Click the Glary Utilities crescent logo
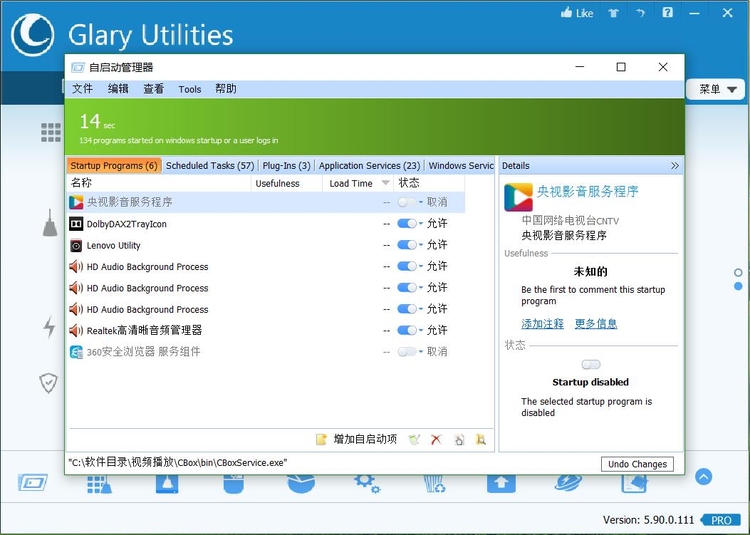The image size is (750, 535). click(33, 35)
